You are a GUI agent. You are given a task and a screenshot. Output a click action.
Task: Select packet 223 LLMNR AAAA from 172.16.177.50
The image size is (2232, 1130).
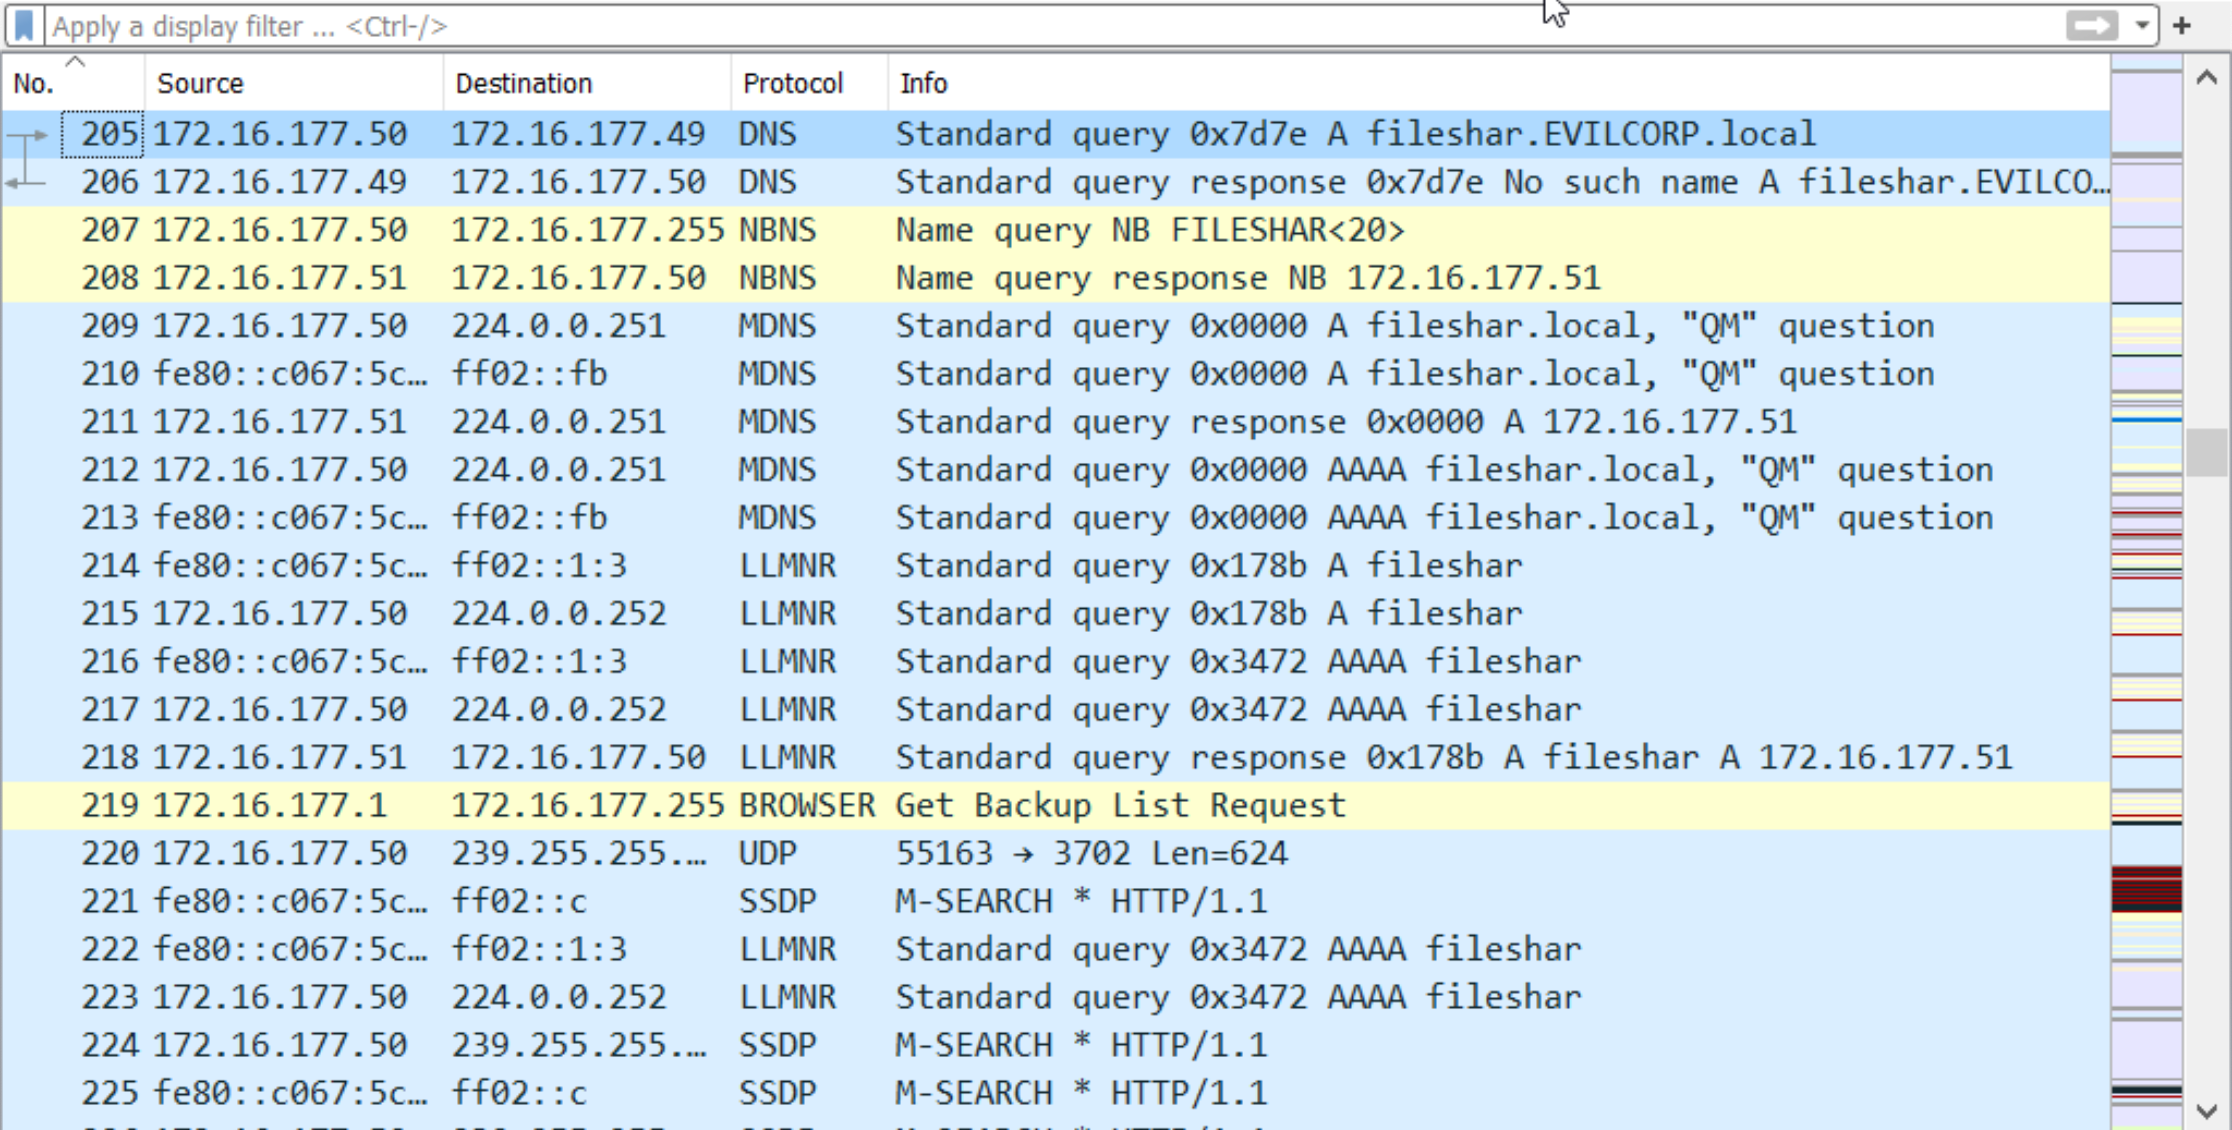(1056, 998)
